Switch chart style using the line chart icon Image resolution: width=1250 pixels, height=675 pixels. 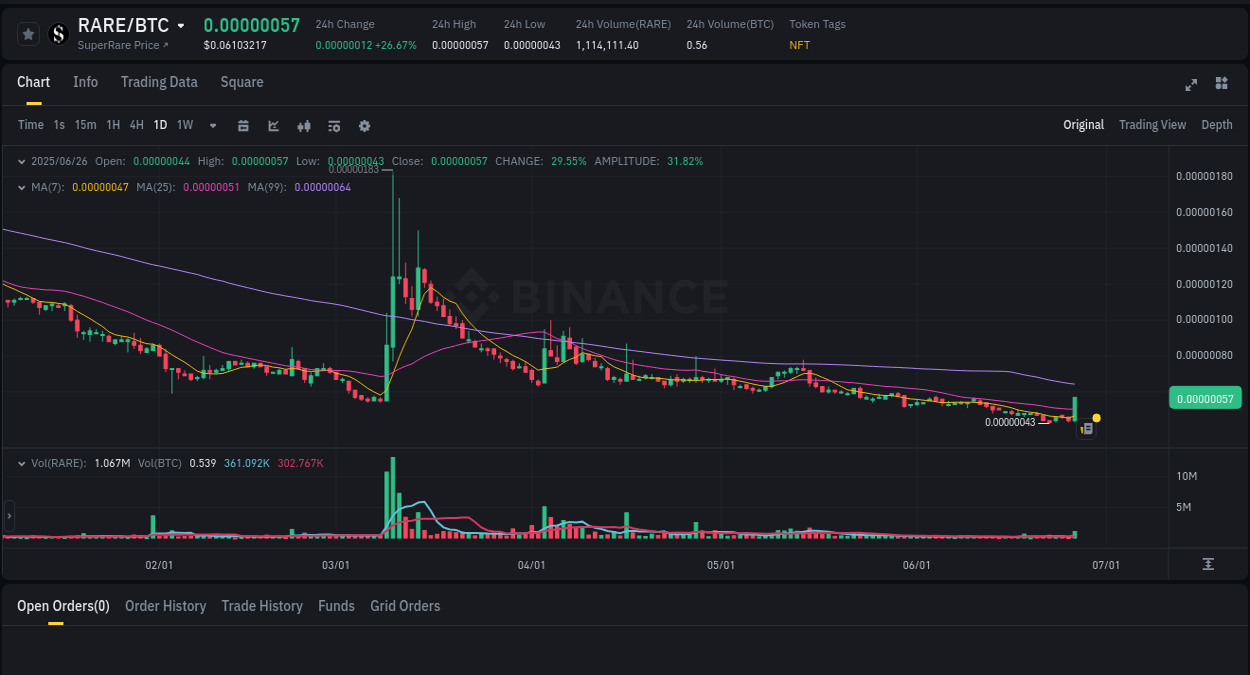[273, 125]
